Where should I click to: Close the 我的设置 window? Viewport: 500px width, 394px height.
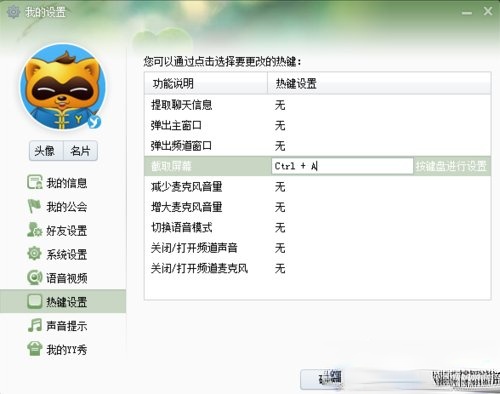[488, 11]
